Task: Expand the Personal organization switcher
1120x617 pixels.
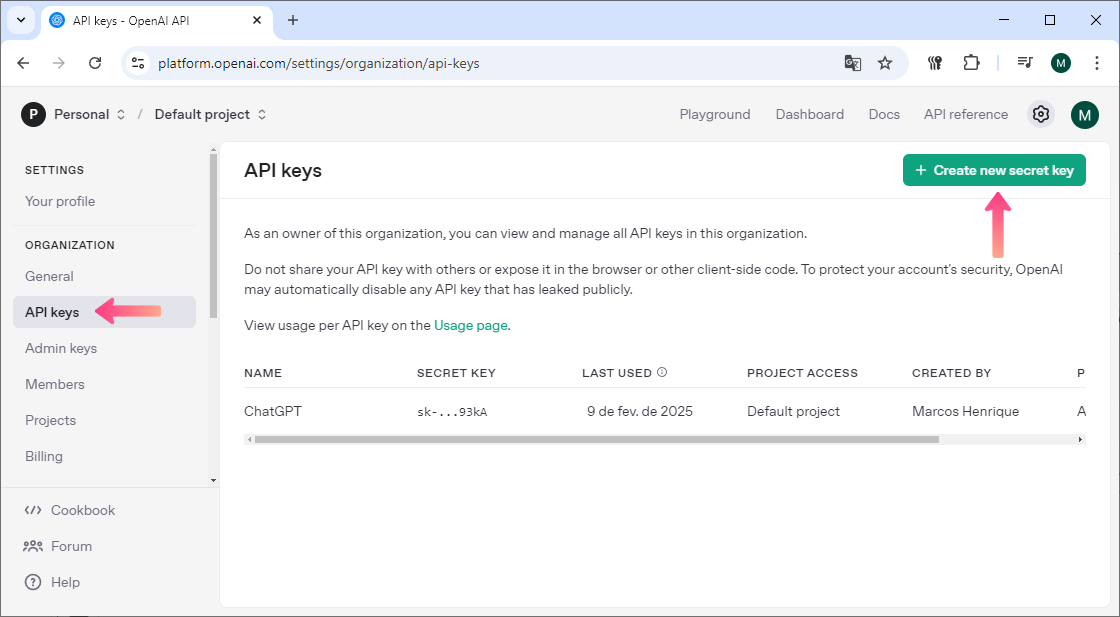Action: [x=89, y=114]
